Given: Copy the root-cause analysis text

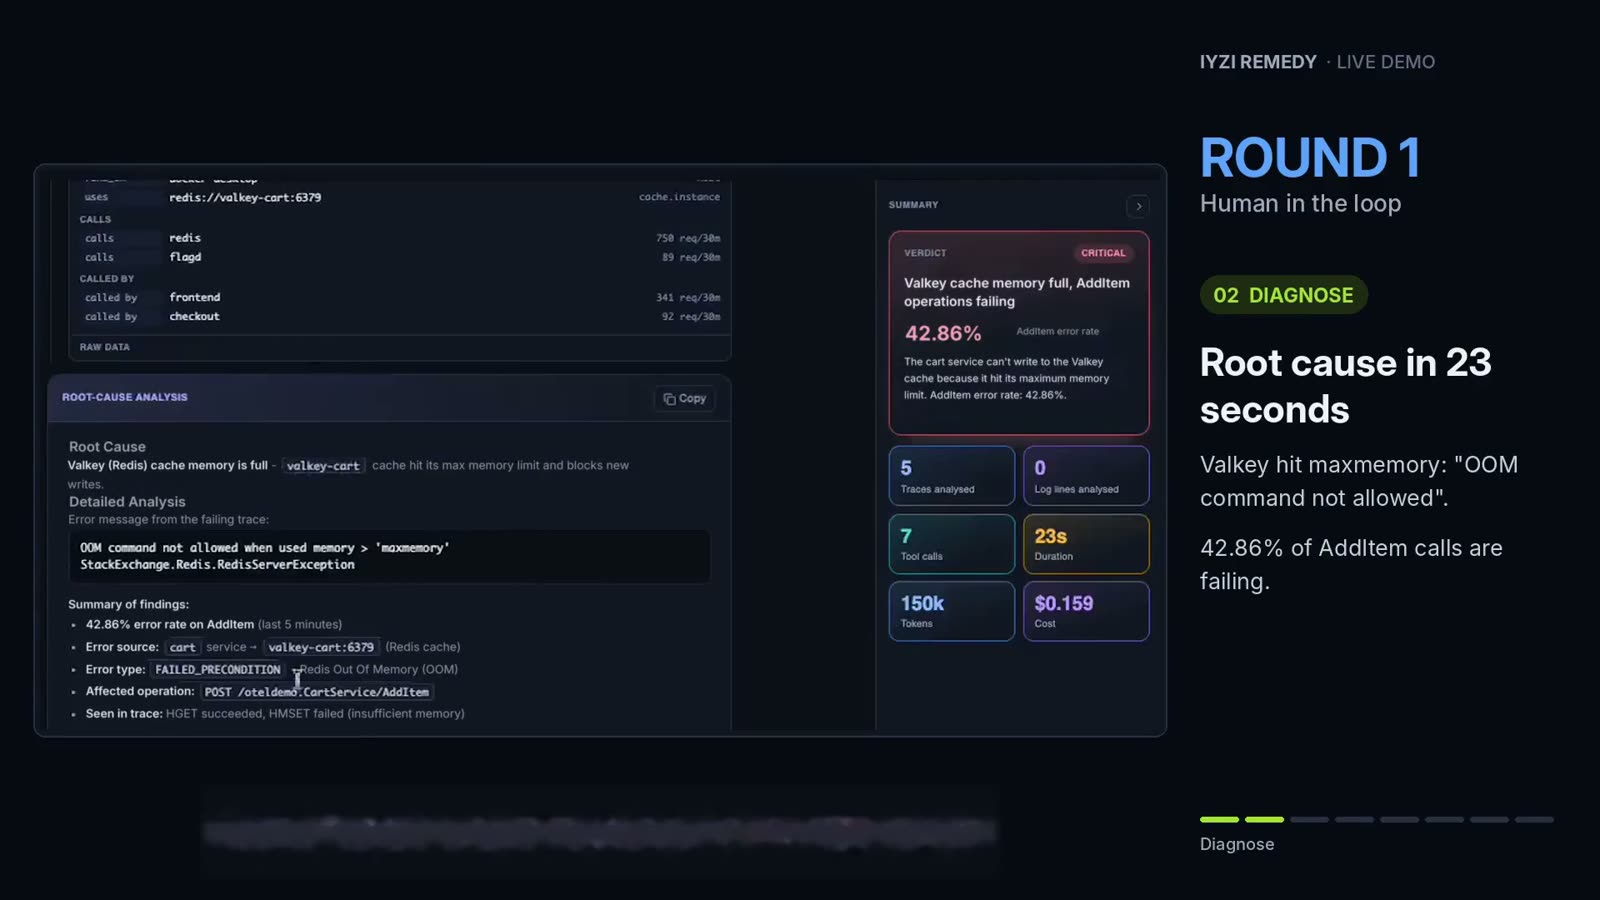Looking at the screenshot, I should (x=685, y=398).
